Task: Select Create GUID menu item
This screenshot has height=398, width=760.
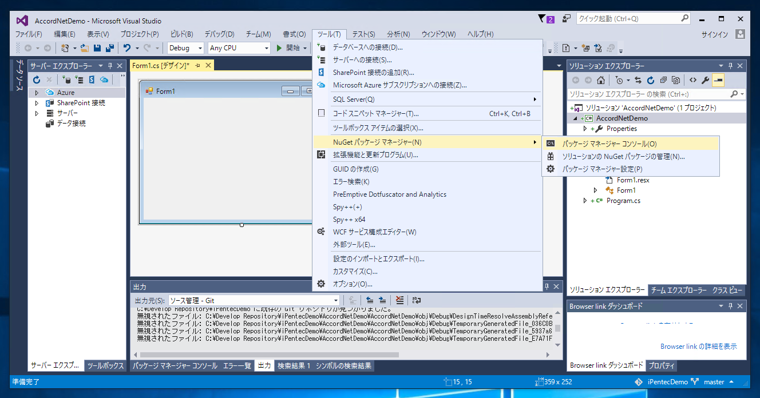Action: point(427,169)
